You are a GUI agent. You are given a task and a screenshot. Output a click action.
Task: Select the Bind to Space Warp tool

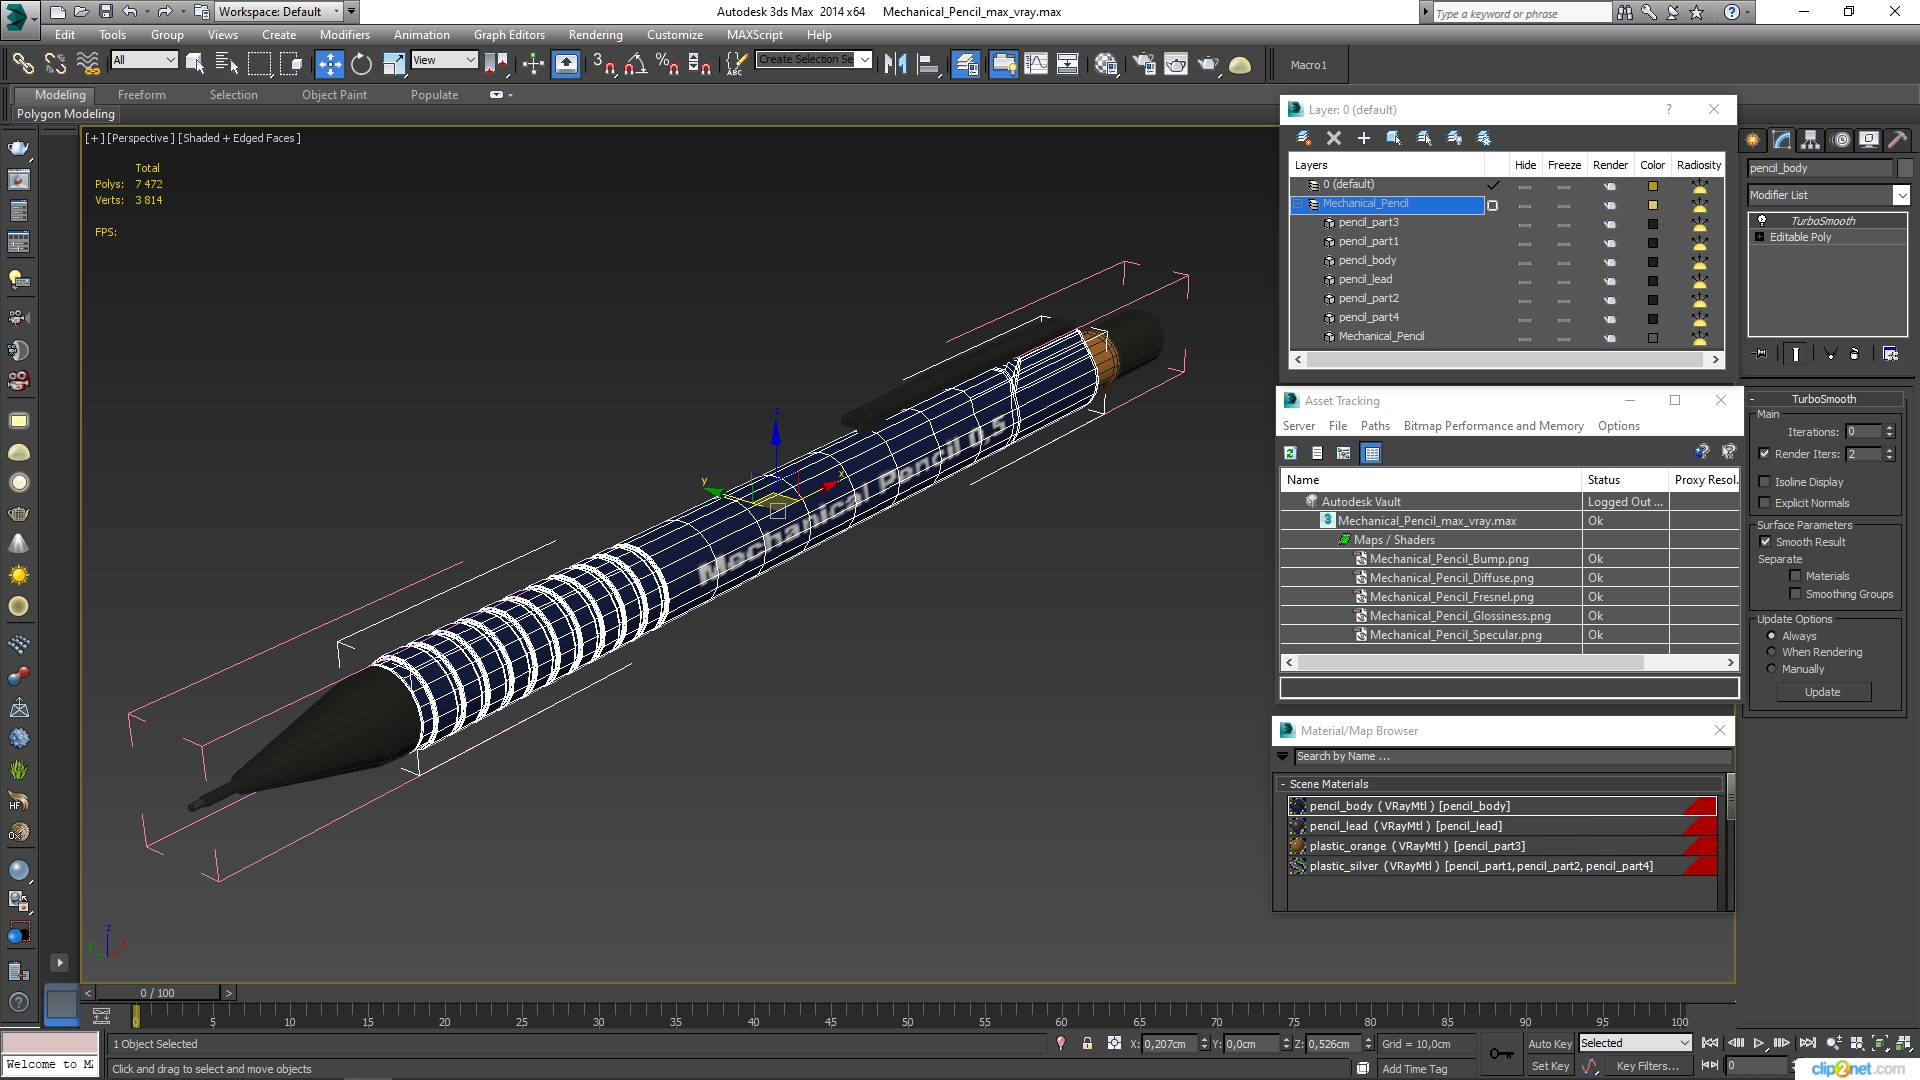pos(88,64)
